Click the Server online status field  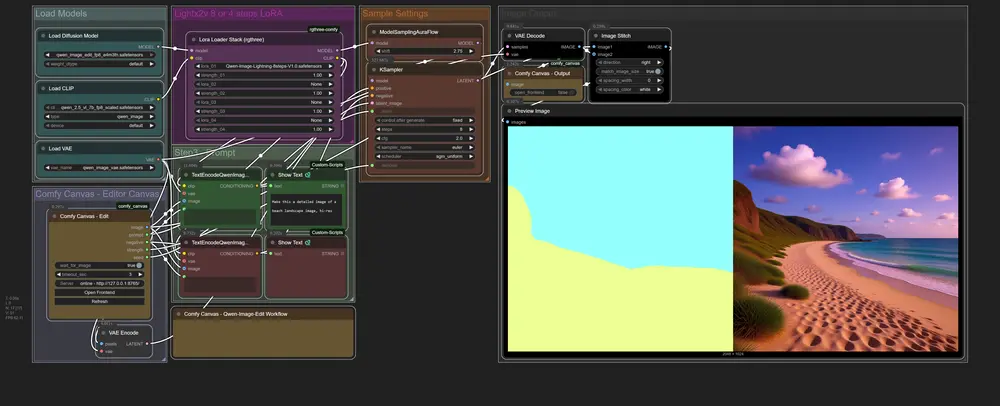click(99, 283)
